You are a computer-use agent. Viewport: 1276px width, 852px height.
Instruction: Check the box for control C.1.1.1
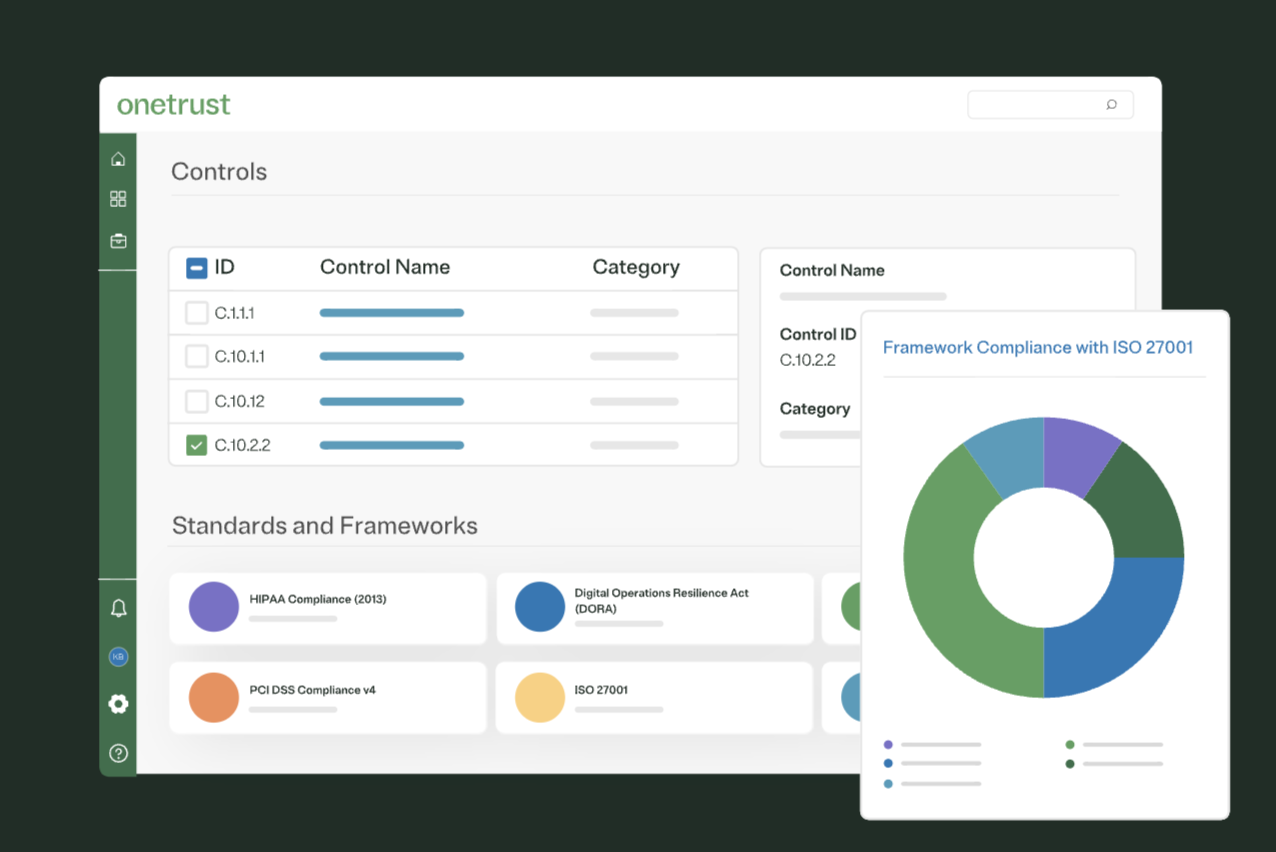(x=197, y=313)
